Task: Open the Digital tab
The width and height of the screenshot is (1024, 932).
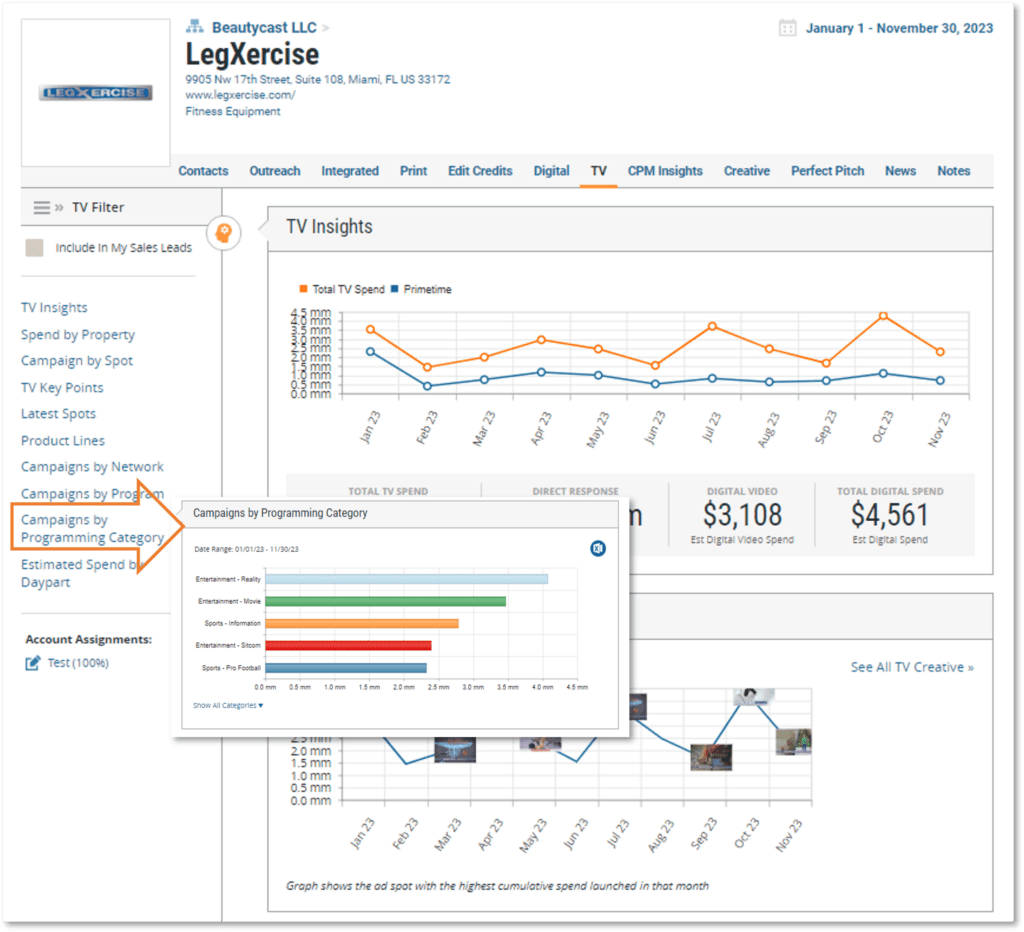Action: [x=551, y=171]
